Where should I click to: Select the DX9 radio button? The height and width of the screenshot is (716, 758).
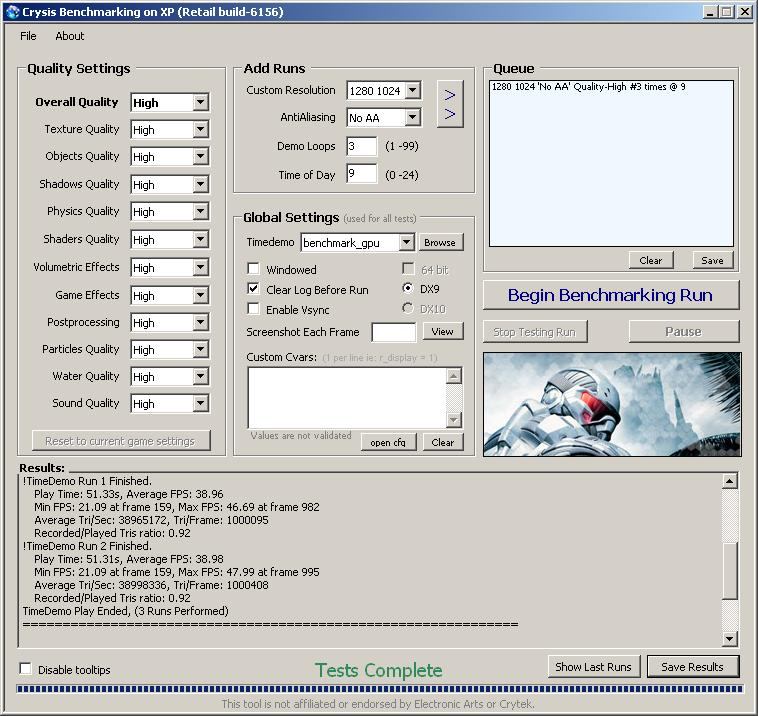point(408,289)
